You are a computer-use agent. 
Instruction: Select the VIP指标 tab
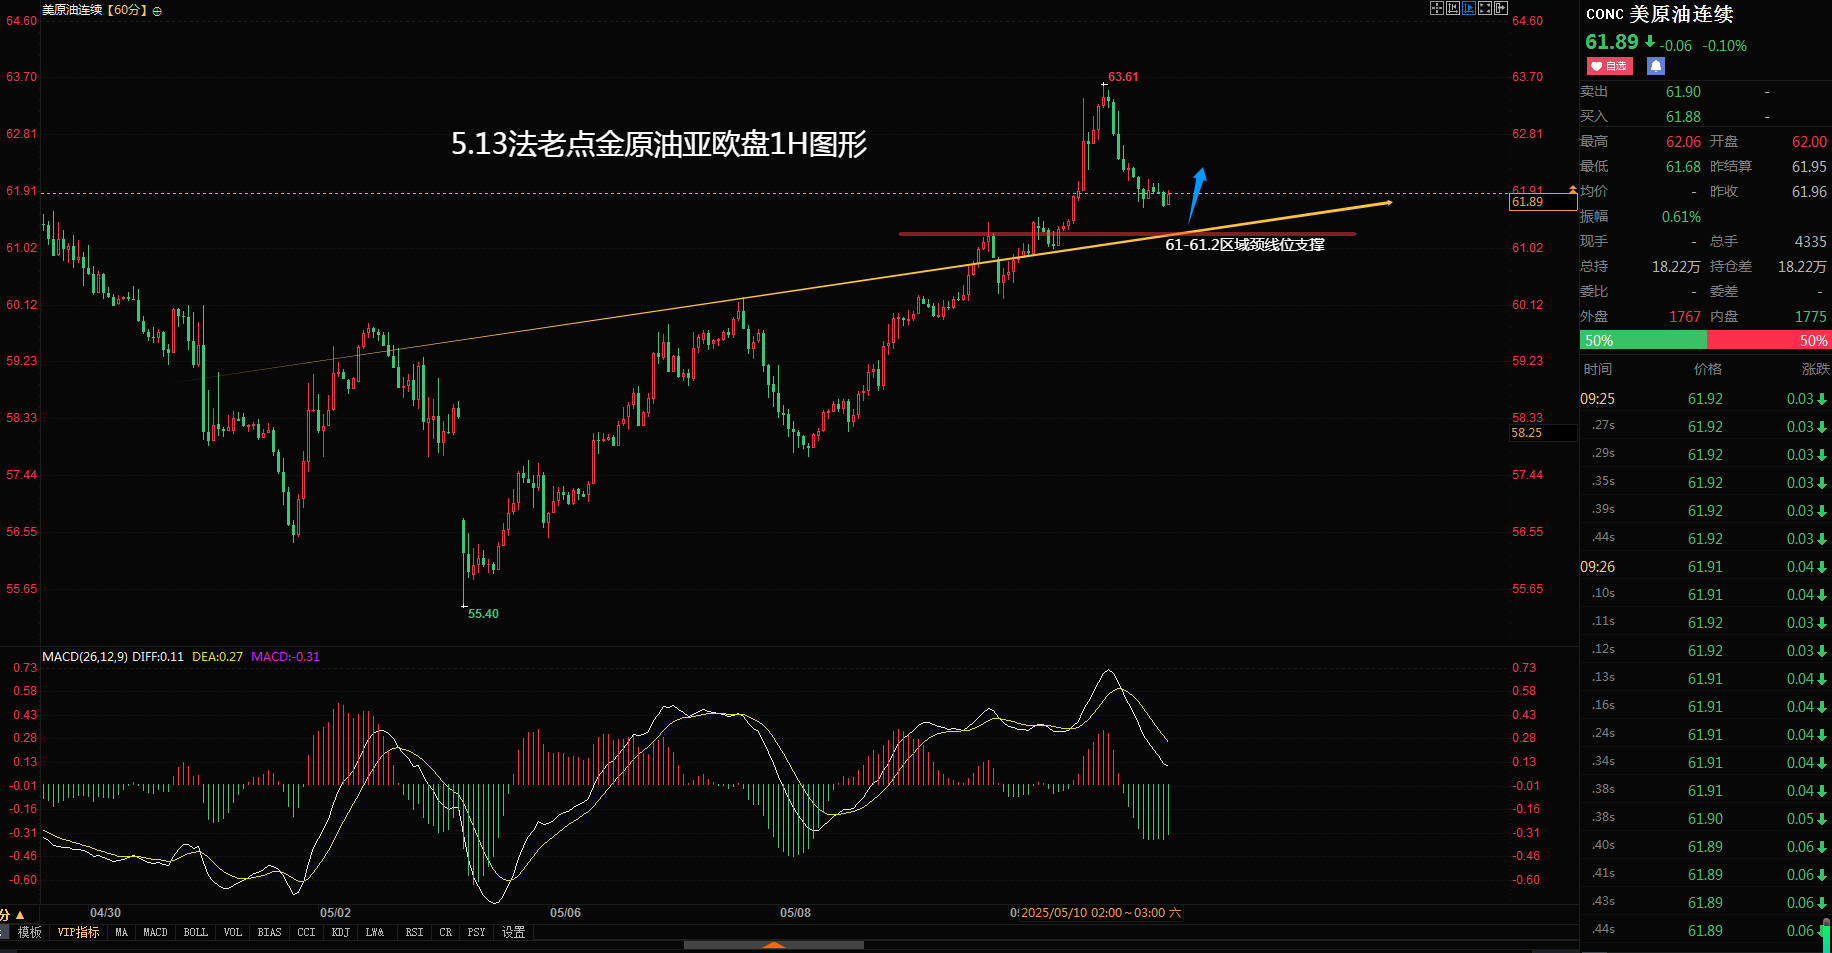[x=78, y=932]
